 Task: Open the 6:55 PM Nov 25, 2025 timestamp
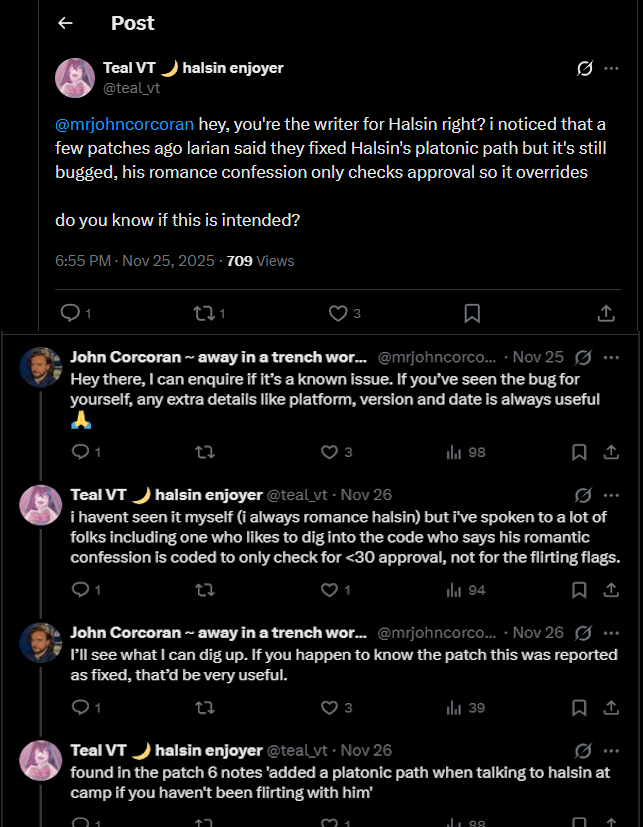coord(135,261)
